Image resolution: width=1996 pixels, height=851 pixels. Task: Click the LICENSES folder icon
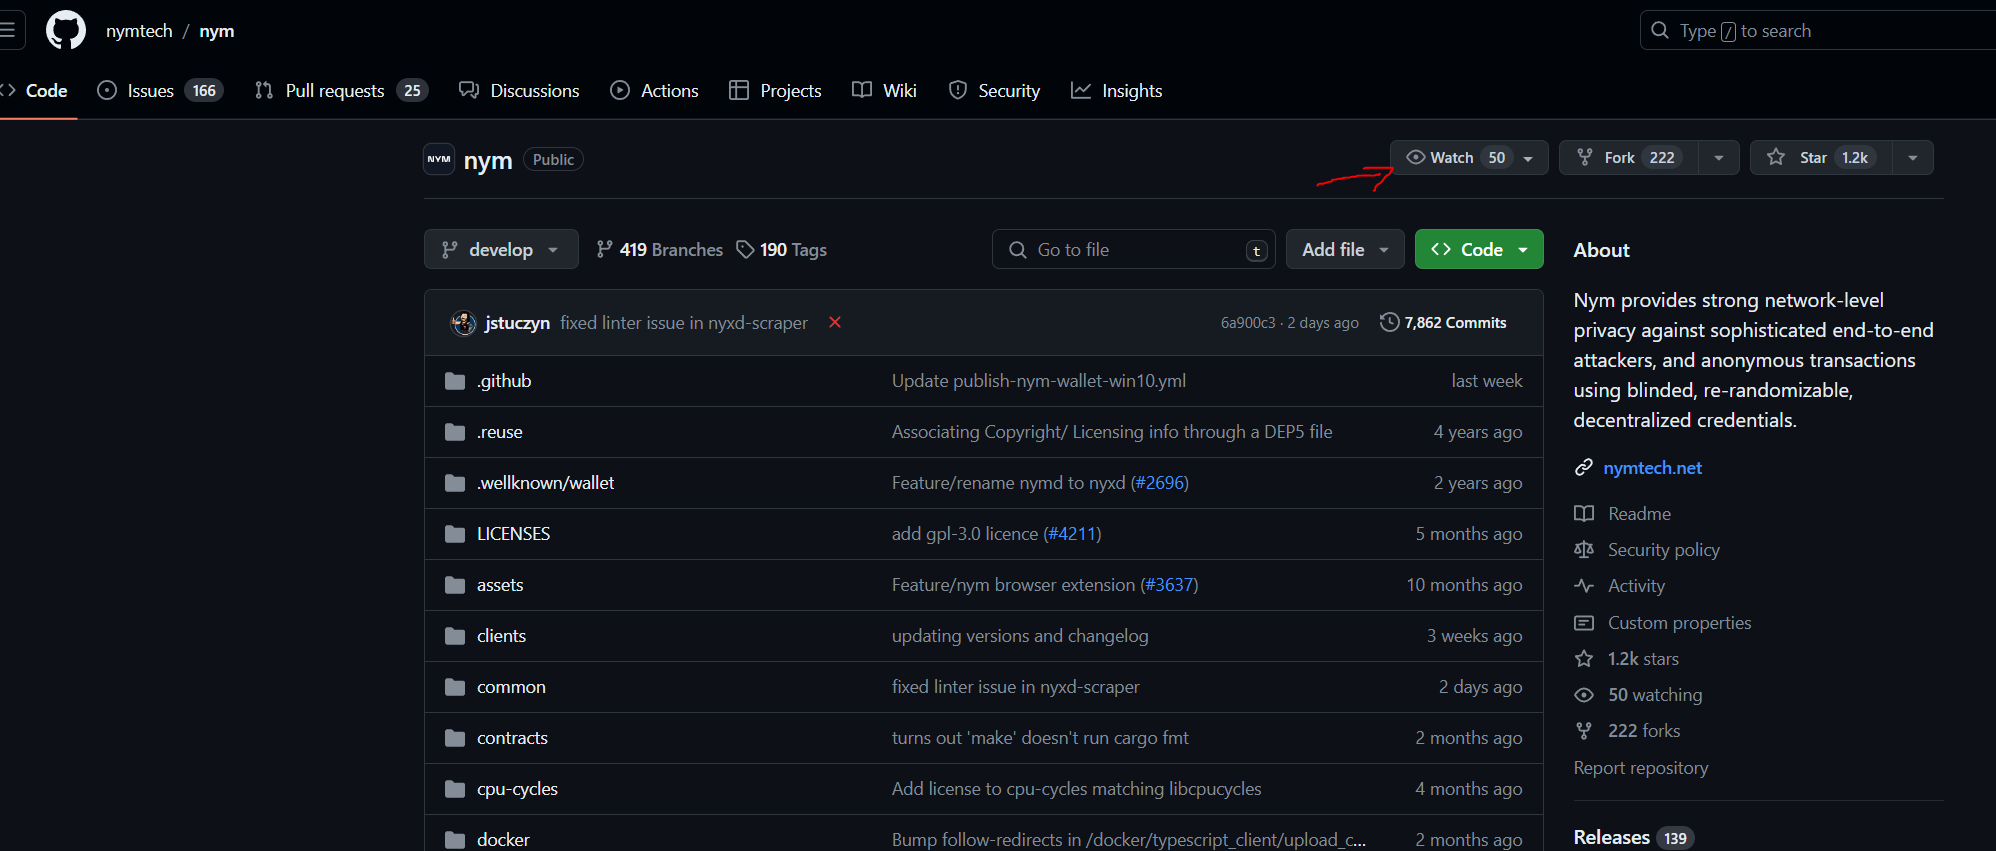[455, 534]
